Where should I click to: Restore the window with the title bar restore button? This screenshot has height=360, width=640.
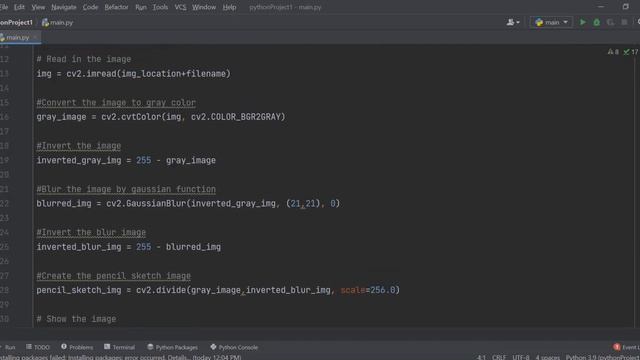tap(626, 7)
